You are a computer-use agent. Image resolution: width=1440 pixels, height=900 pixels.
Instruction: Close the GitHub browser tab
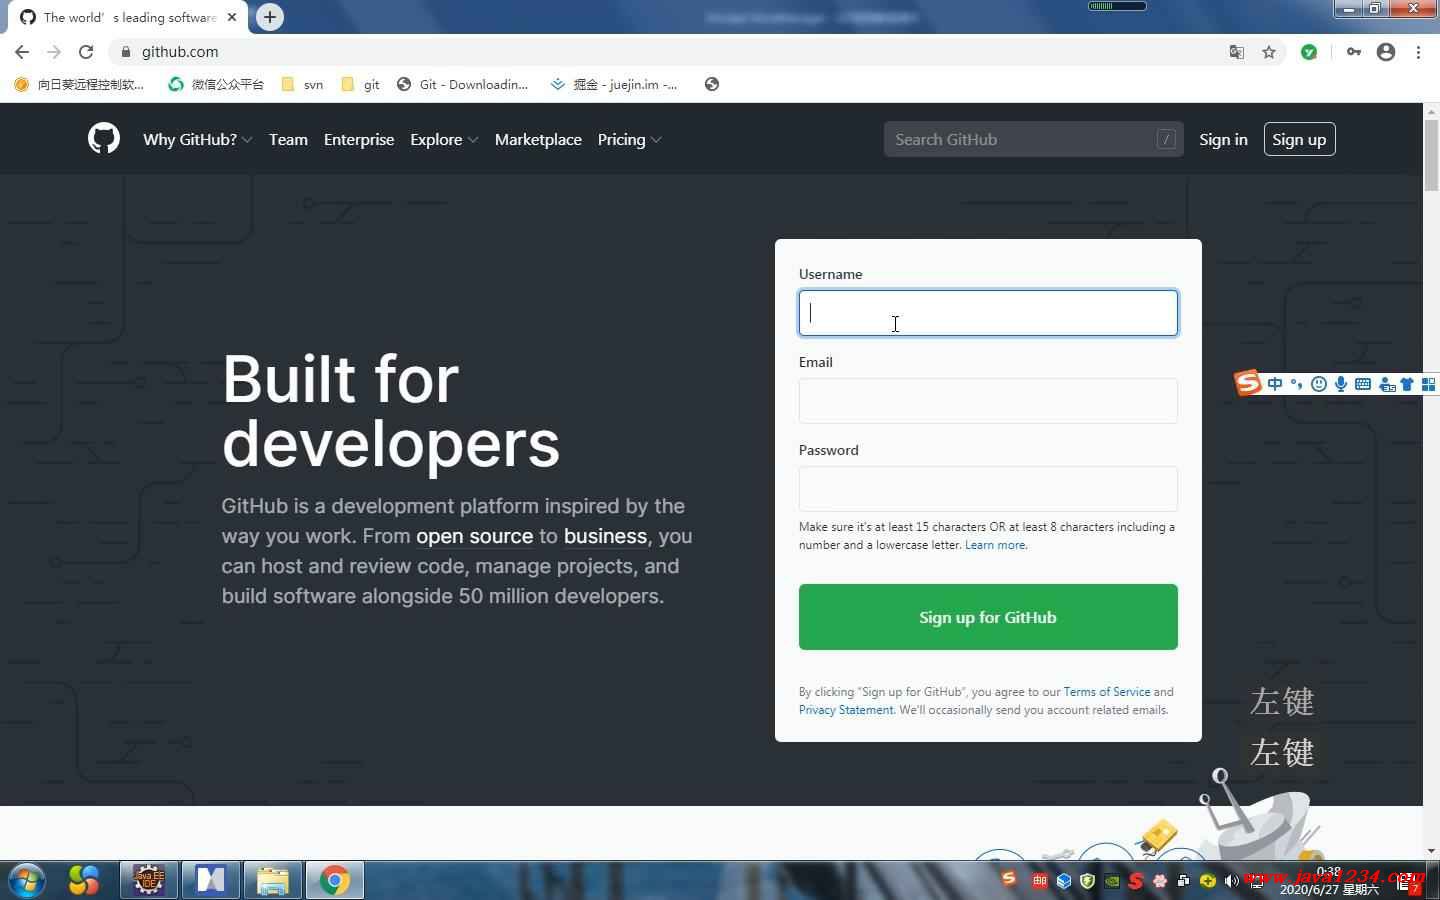(231, 17)
